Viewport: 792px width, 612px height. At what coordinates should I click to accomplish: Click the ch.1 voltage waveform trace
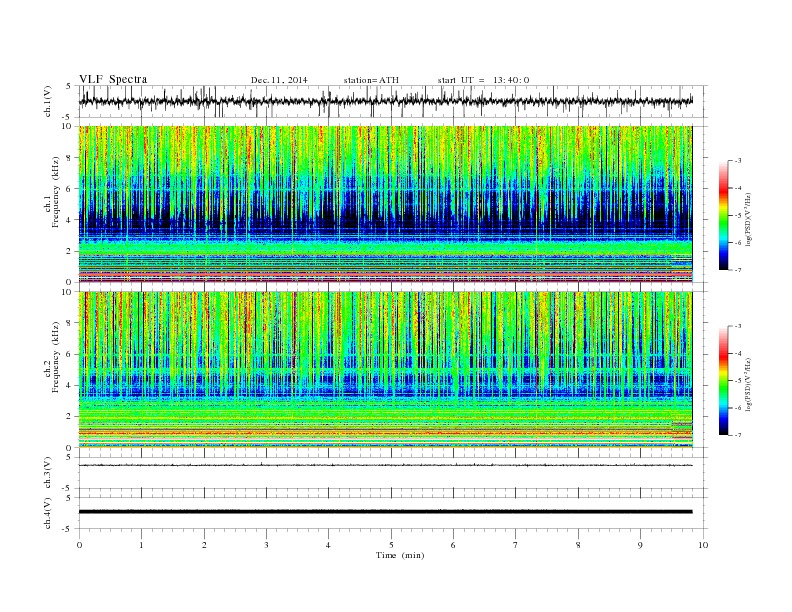click(x=385, y=101)
